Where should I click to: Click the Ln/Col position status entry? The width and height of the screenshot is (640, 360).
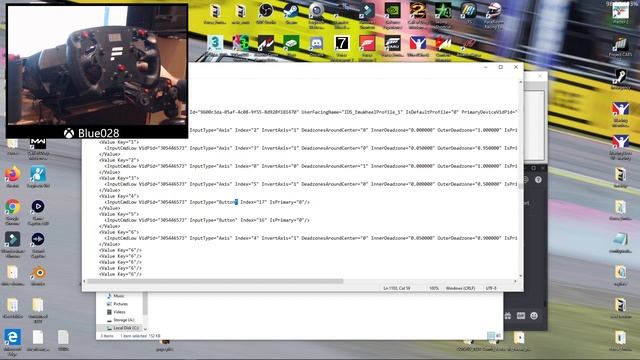tap(397, 288)
